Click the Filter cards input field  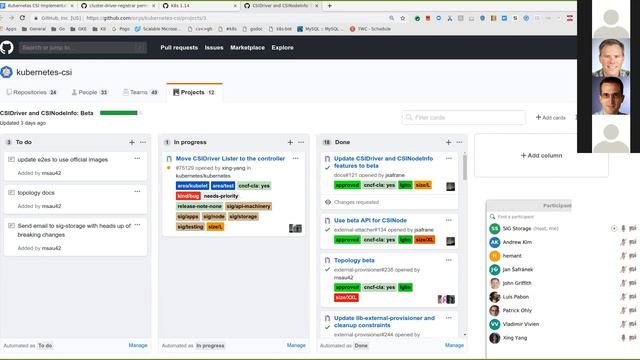464,118
